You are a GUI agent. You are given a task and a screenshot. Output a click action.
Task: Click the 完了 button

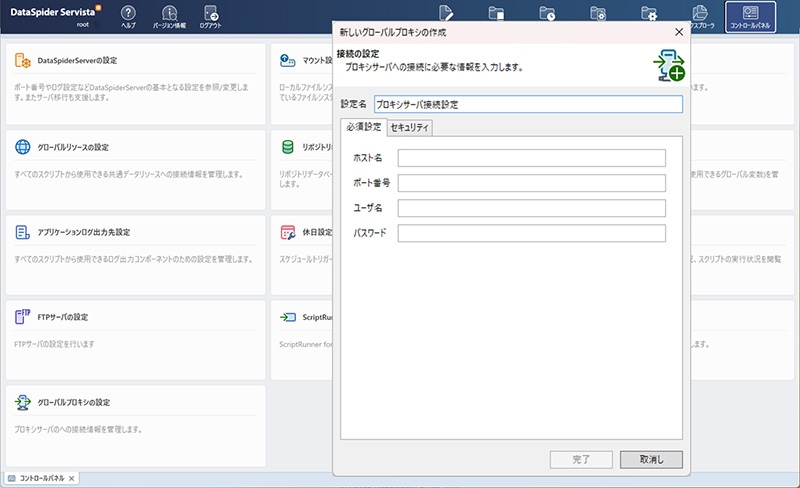581,459
